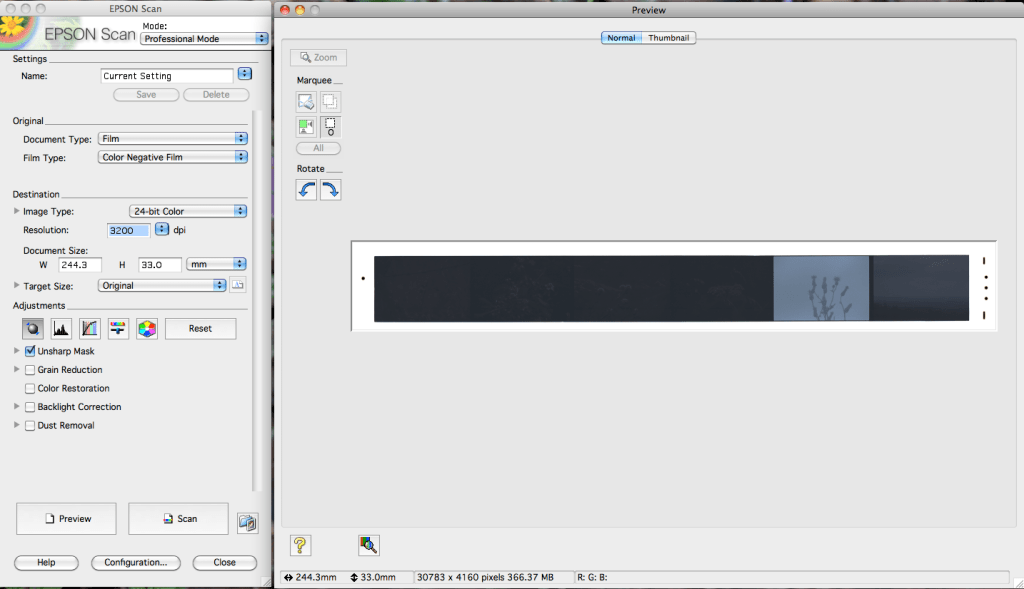Enable the Grain Reduction checkbox
Screen dimensions: 1024x589
coord(30,370)
